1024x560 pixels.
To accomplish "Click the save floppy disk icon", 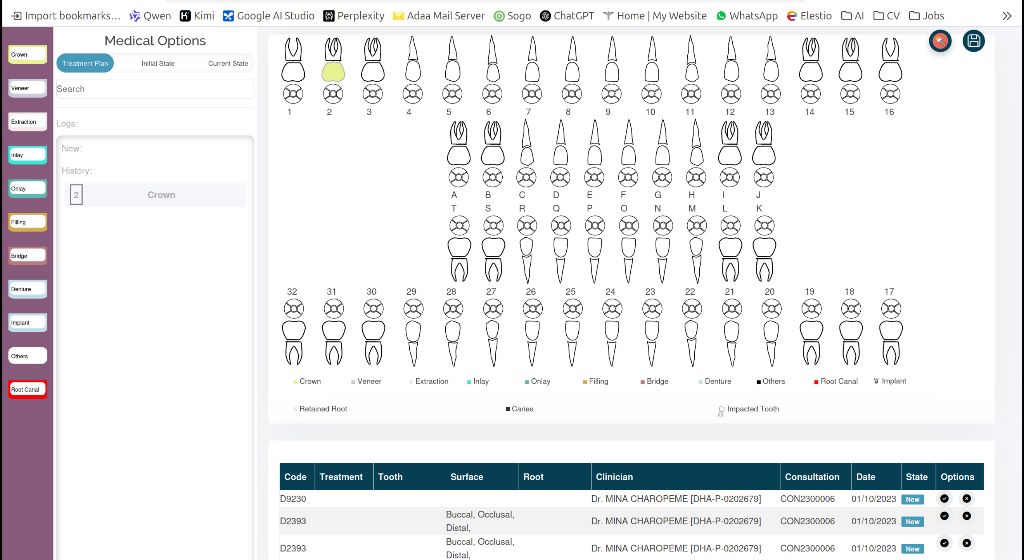I will pyautogui.click(x=973, y=41).
